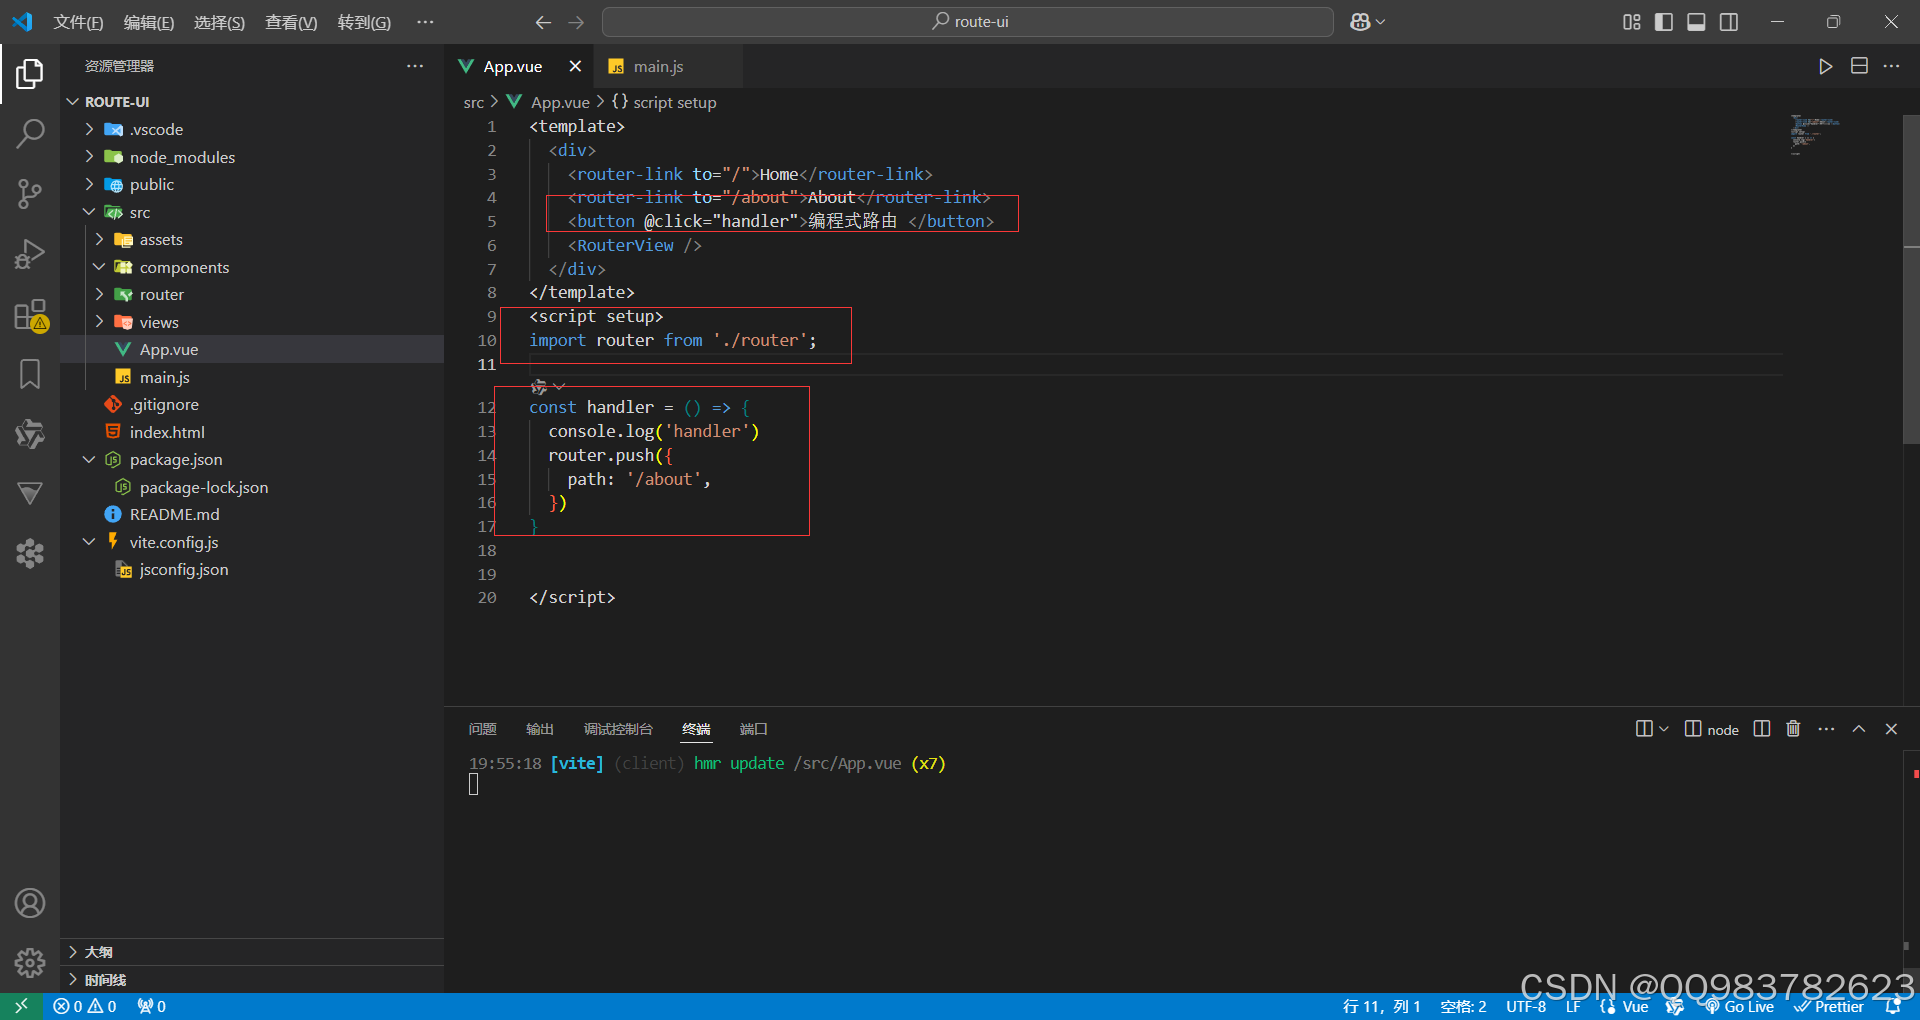Click errors and warnings count in status bar
Image resolution: width=1920 pixels, height=1020 pixels.
pos(85,1007)
